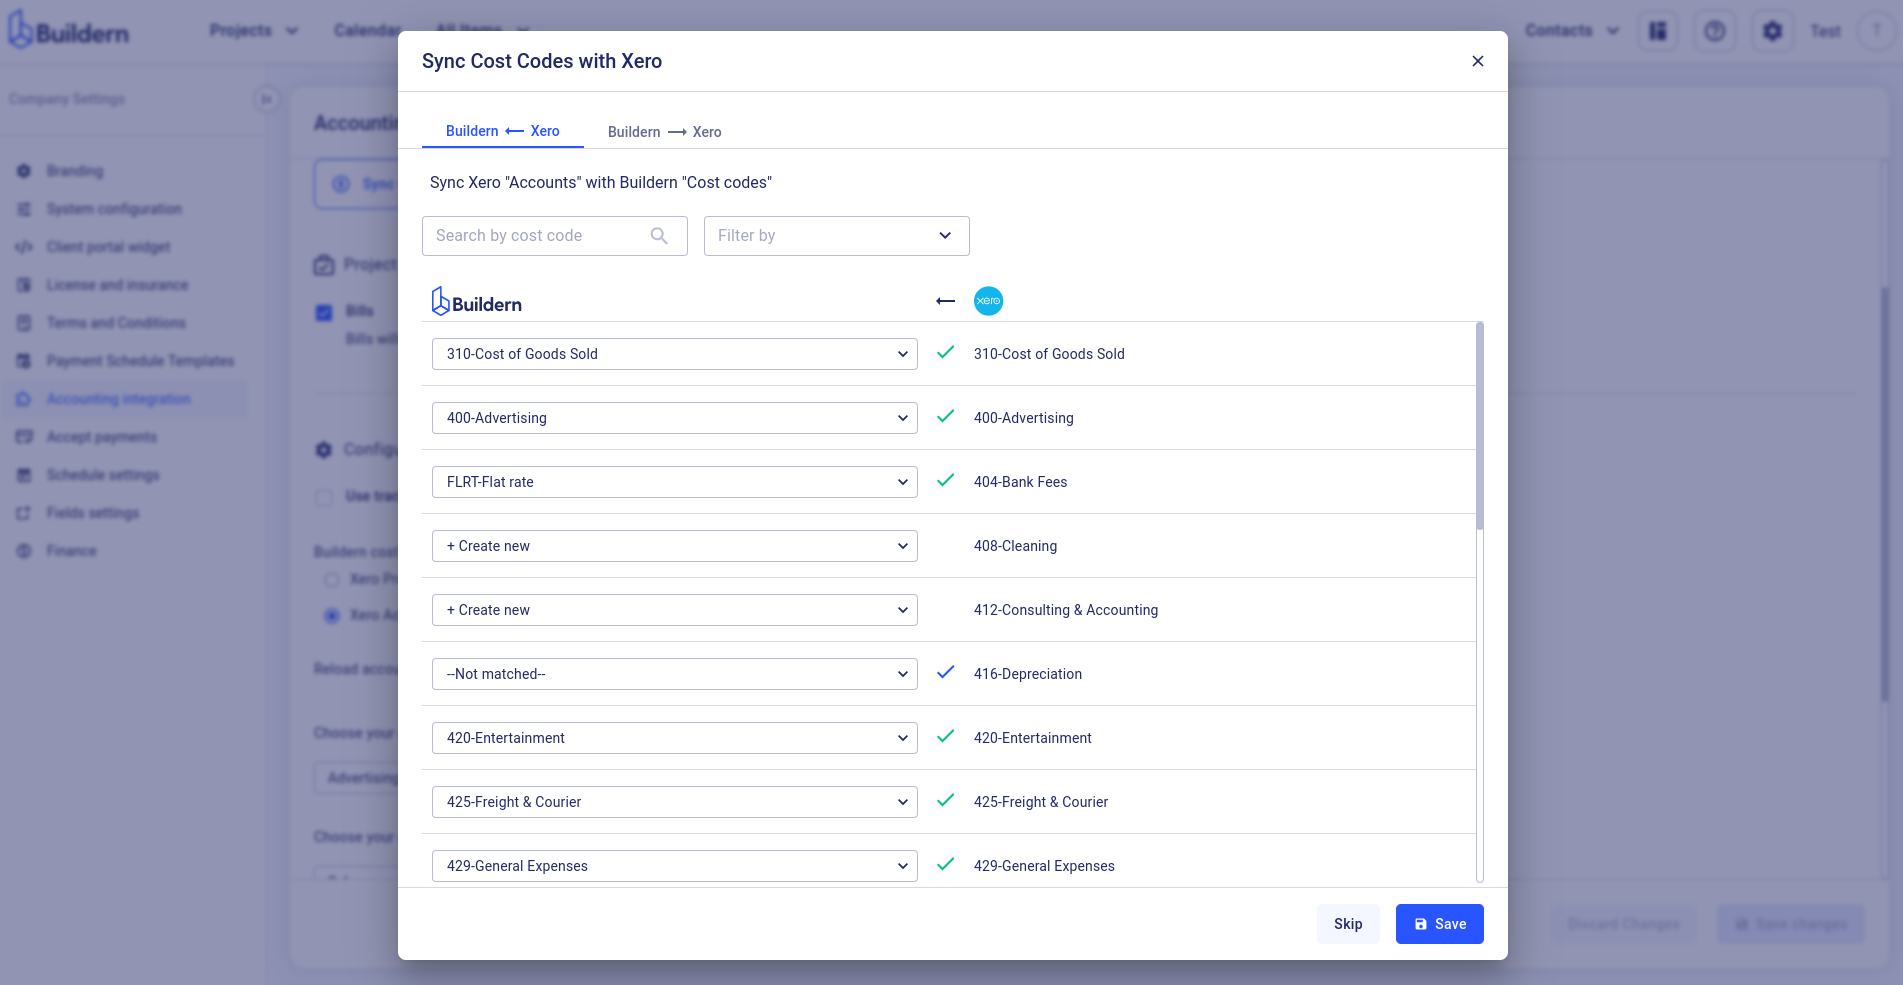This screenshot has height=985, width=1903.
Task: Click the user avatar in top bar
Action: (x=1876, y=31)
